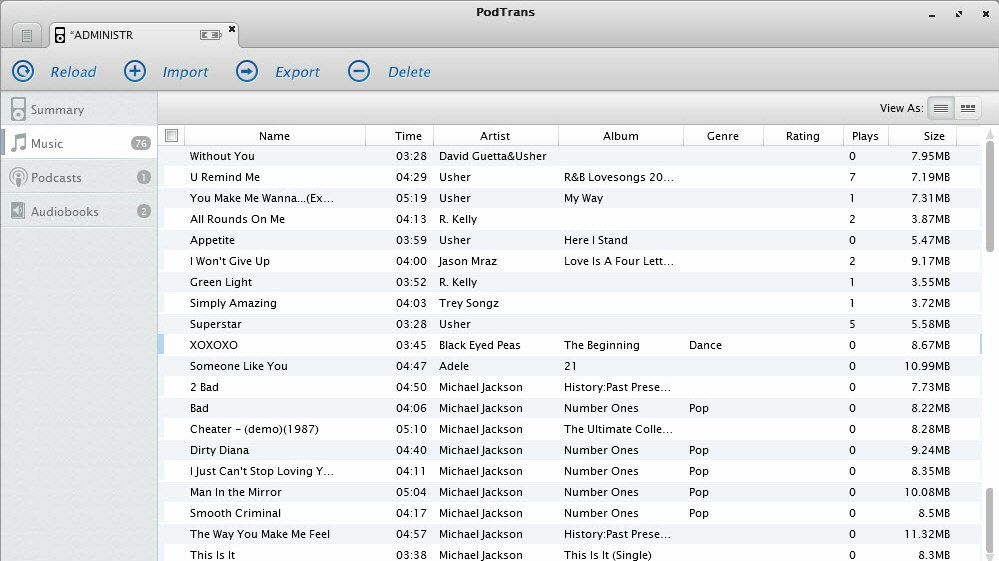Select the song All Rounds On Me
Image resolution: width=999 pixels, height=561 pixels.
[237, 219]
